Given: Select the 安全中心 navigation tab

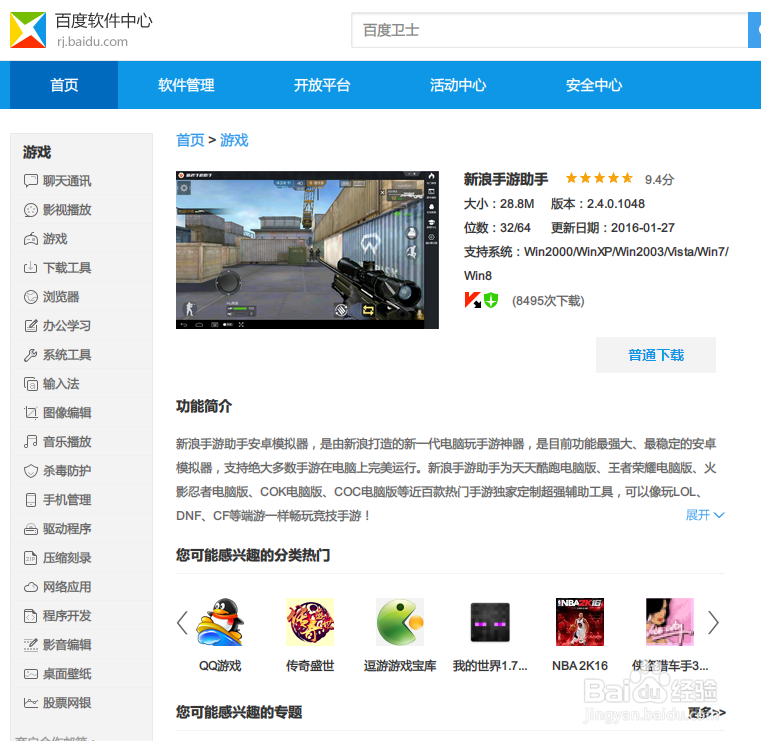Looking at the screenshot, I should point(594,85).
